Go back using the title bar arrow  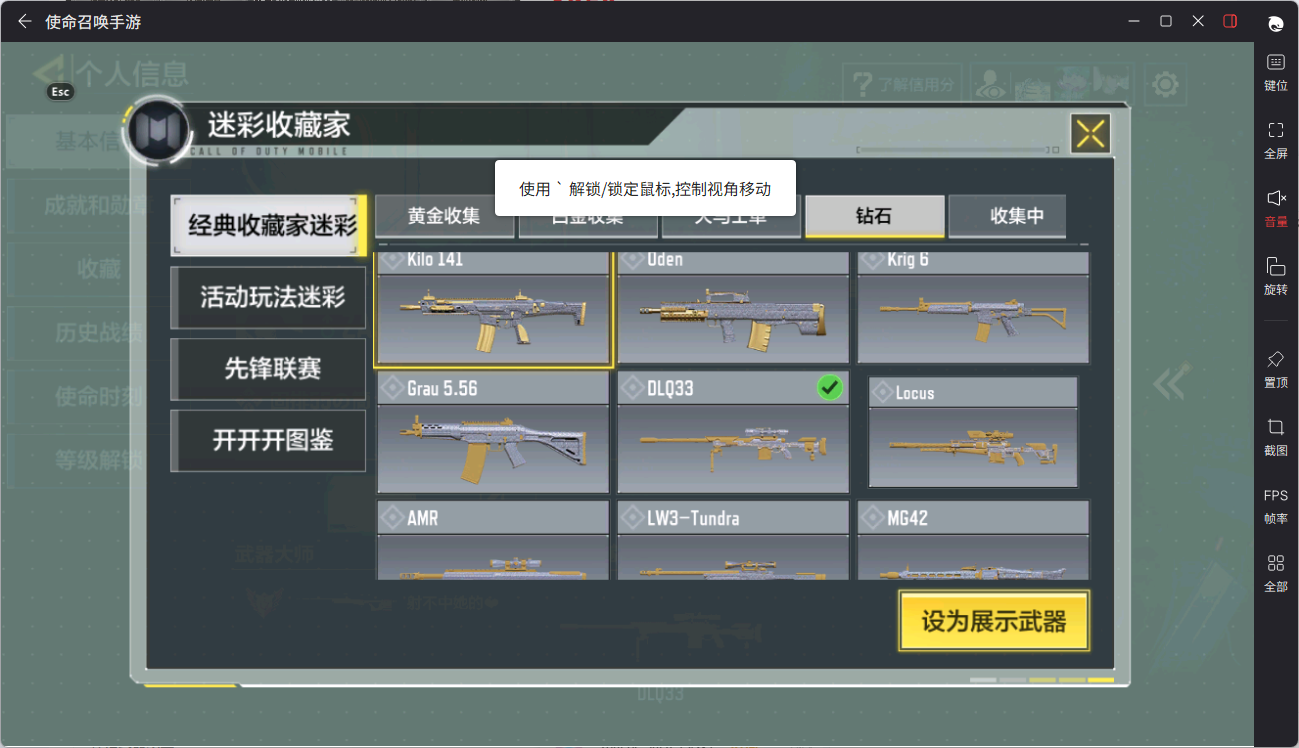(25, 21)
